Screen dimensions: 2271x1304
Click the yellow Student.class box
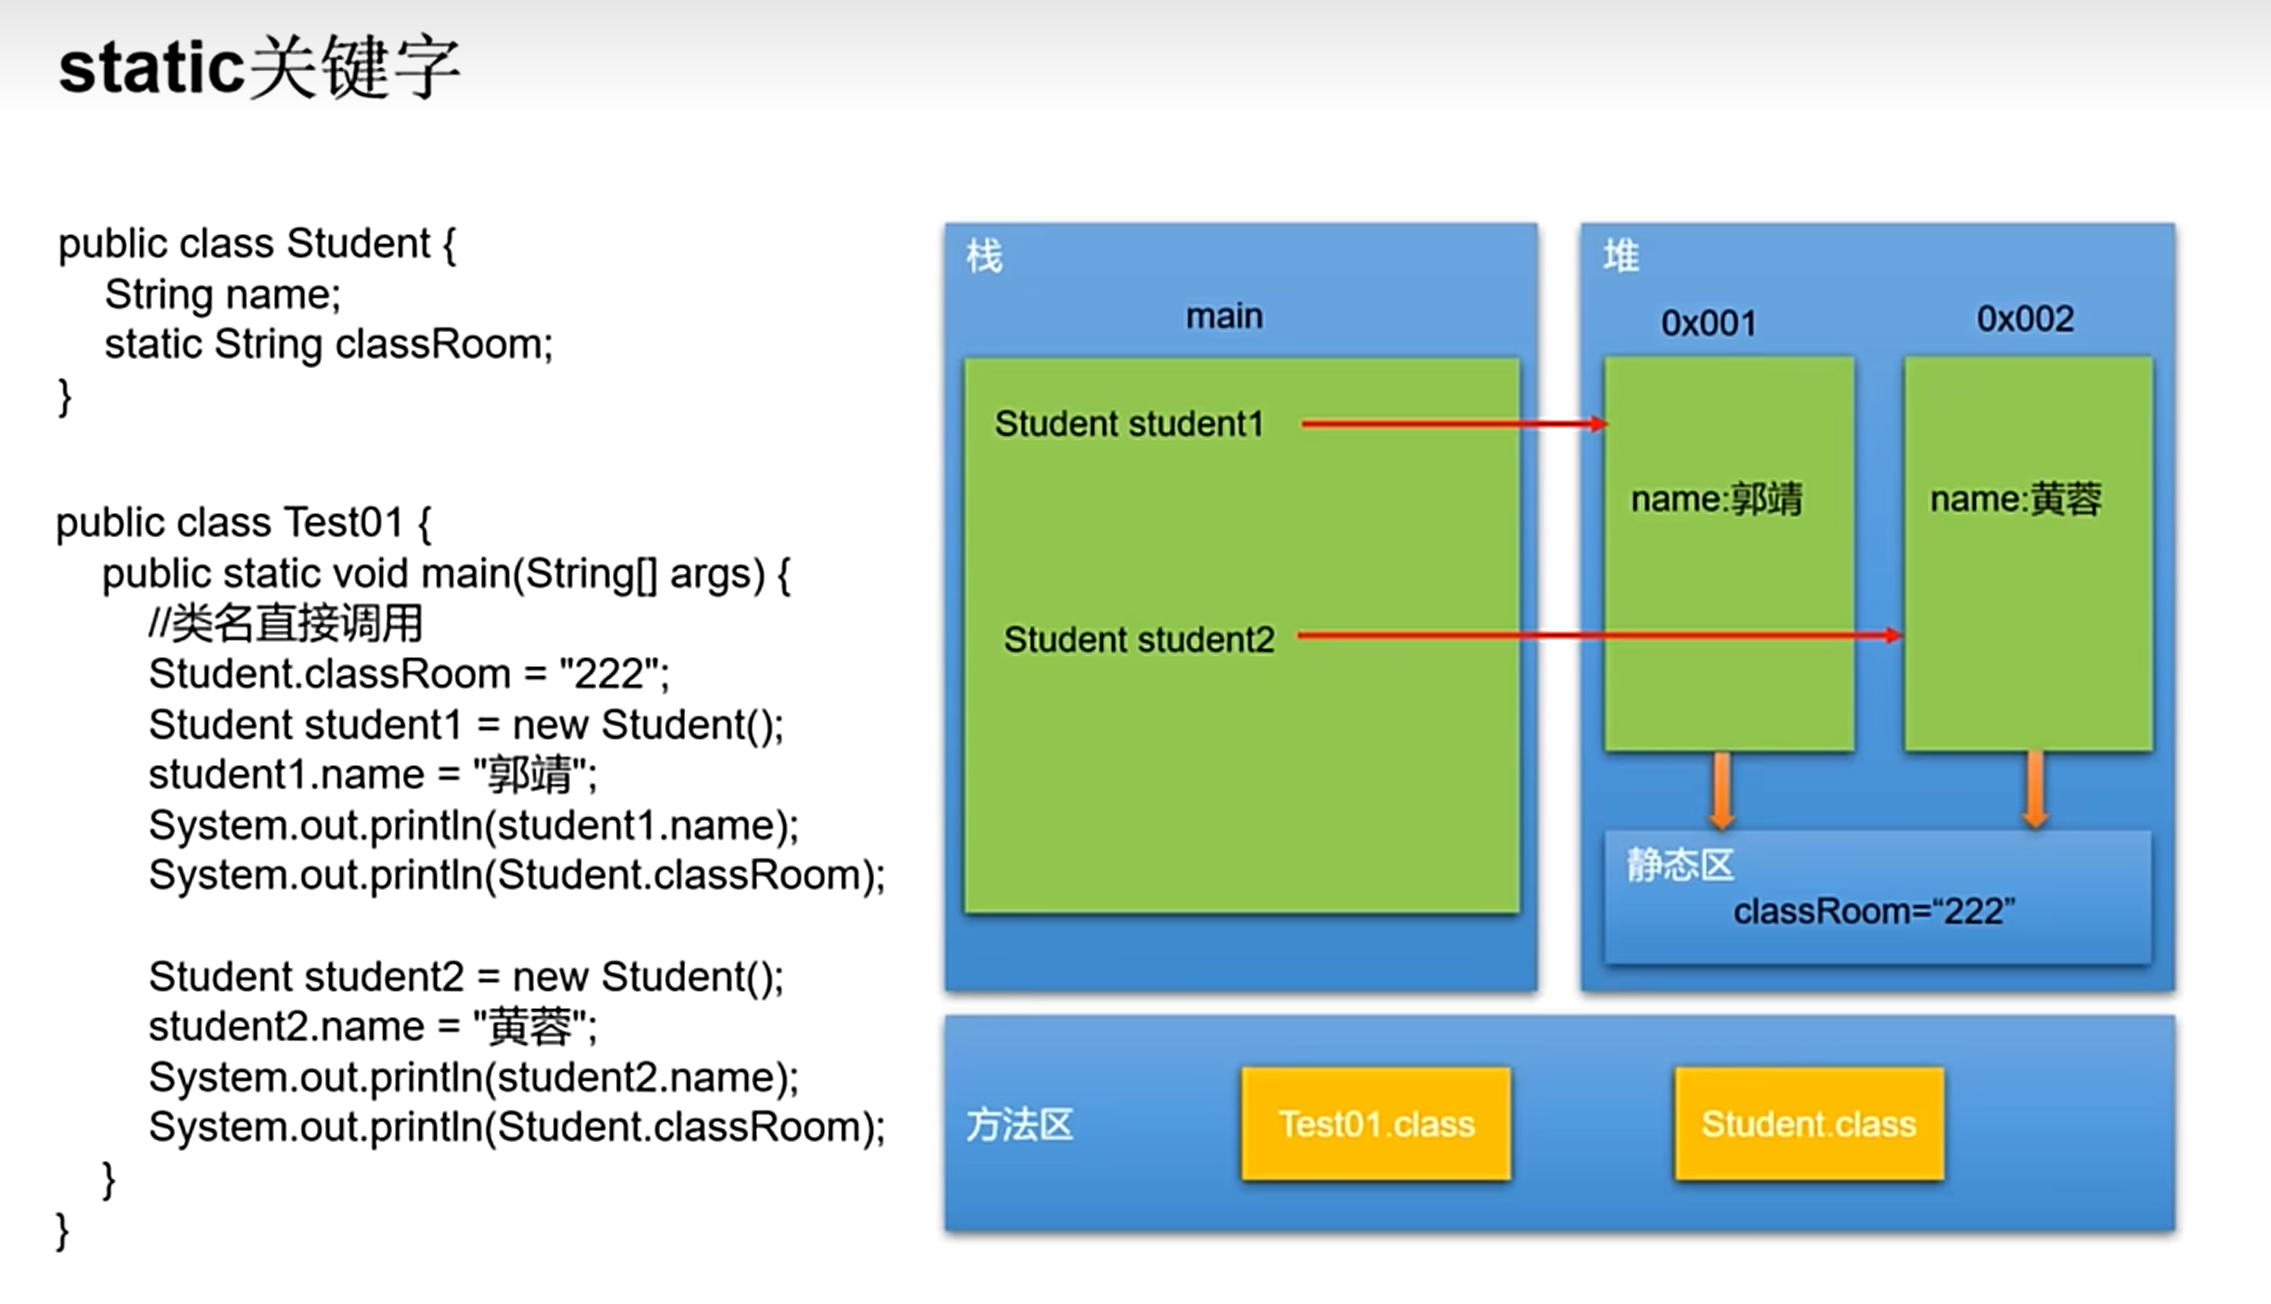click(x=1809, y=1124)
